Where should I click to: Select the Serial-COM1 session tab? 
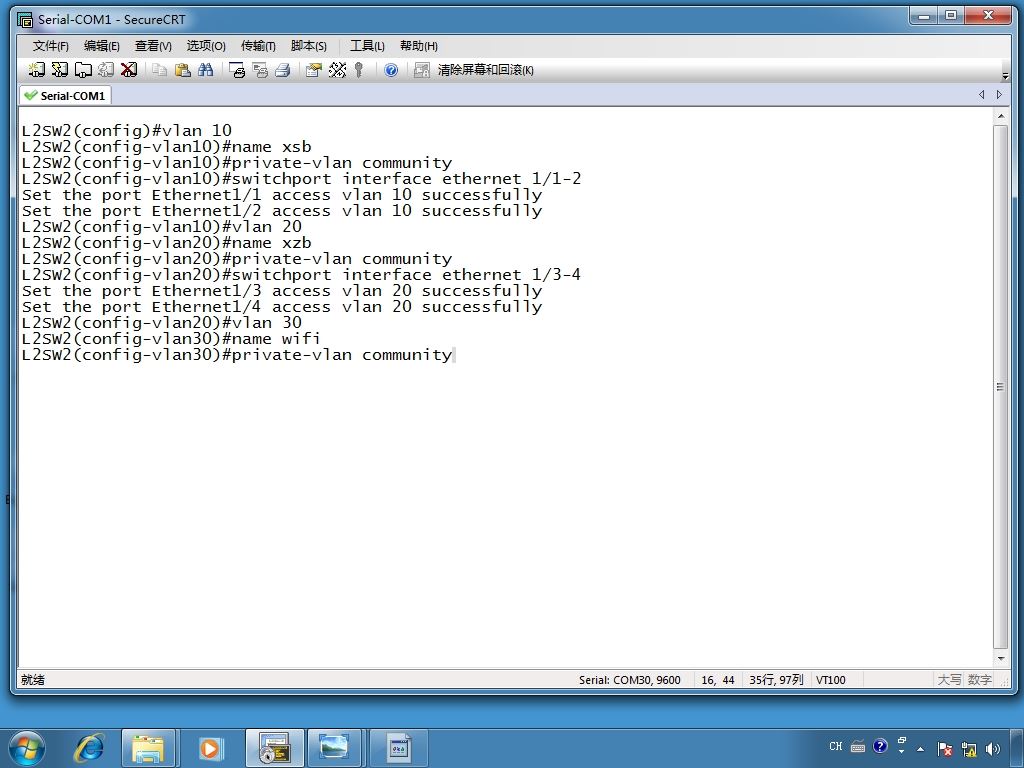click(65, 95)
